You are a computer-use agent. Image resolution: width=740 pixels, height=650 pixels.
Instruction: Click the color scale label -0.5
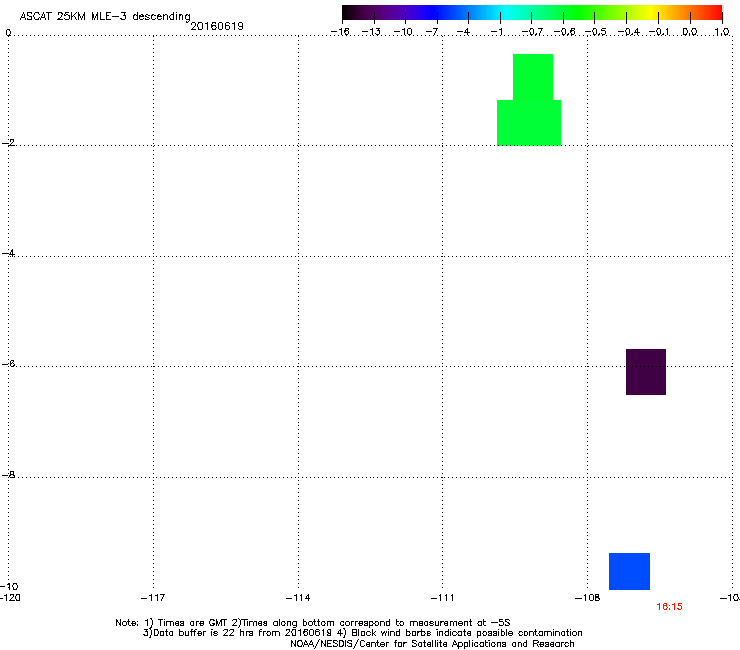[x=596, y=32]
